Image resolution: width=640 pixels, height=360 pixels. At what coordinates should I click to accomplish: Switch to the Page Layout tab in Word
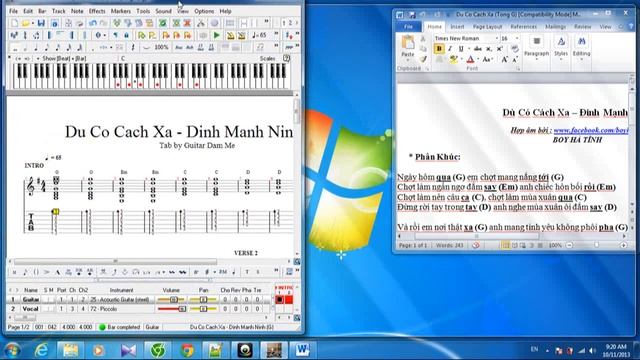click(487, 27)
